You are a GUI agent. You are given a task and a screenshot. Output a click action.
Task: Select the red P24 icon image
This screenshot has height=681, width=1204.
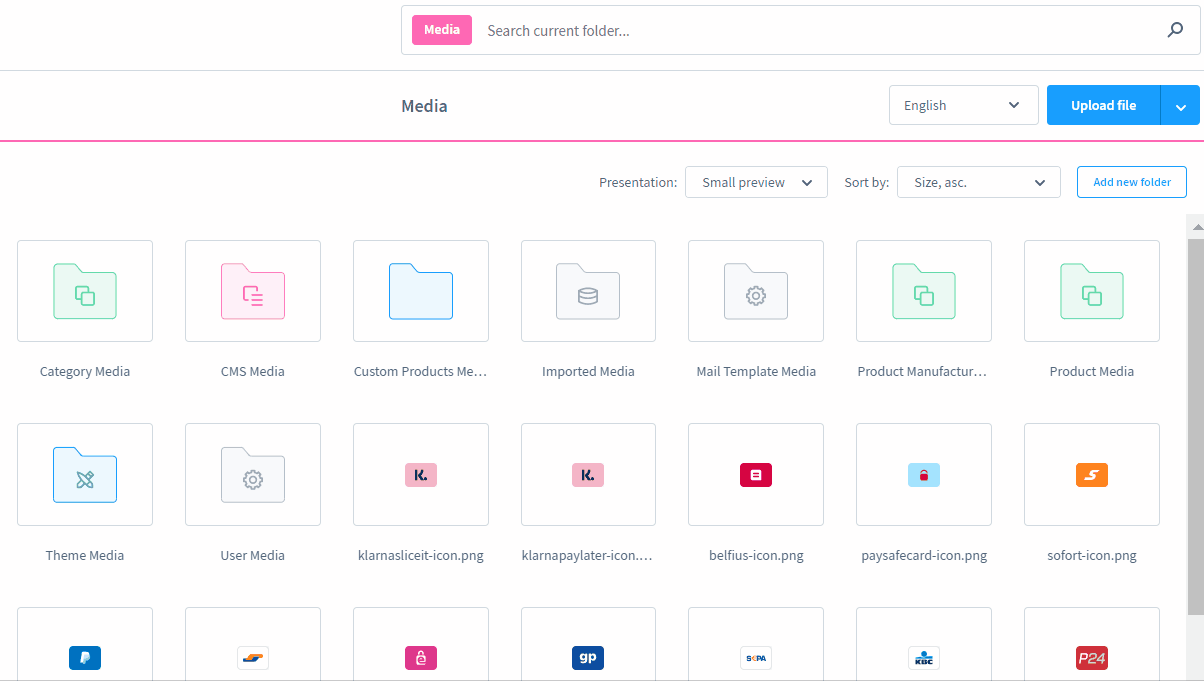pyautogui.click(x=1092, y=644)
